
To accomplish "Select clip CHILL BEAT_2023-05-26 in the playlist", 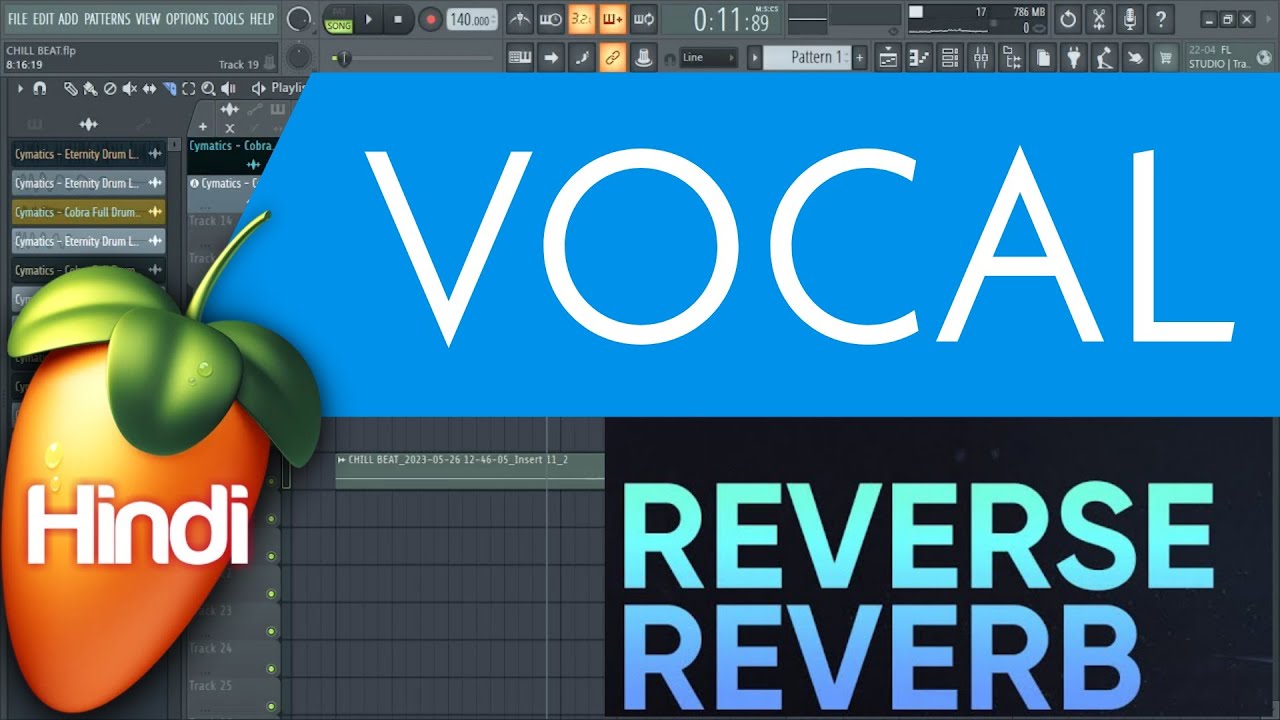I will (x=470, y=470).
